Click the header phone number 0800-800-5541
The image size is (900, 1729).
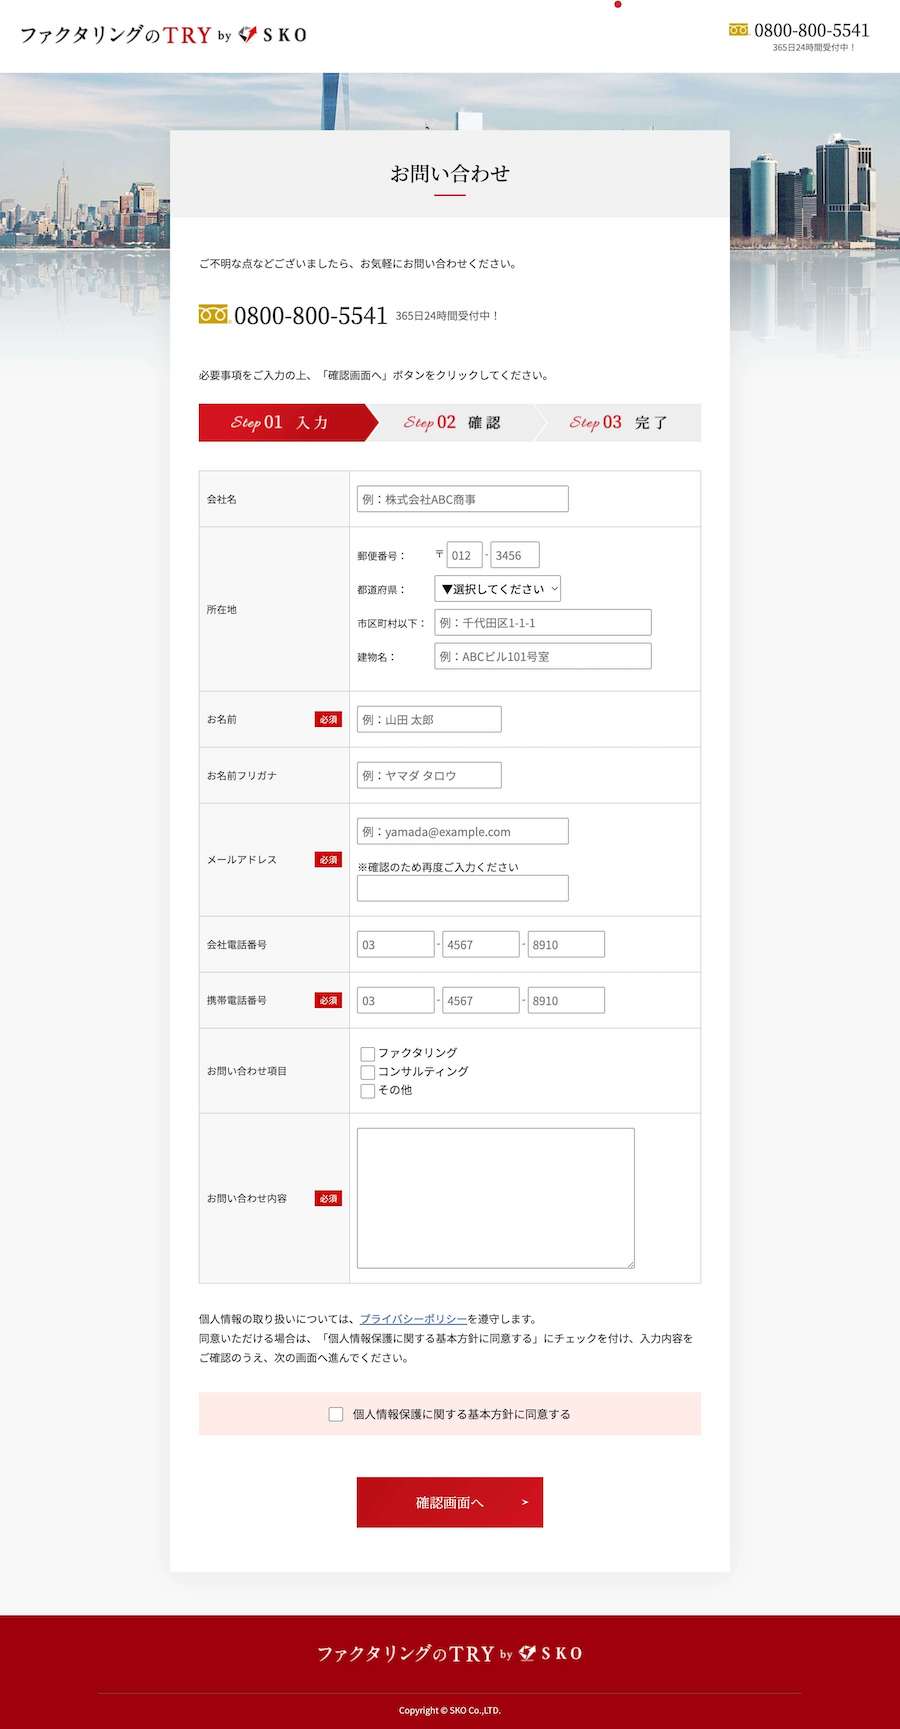[811, 30]
